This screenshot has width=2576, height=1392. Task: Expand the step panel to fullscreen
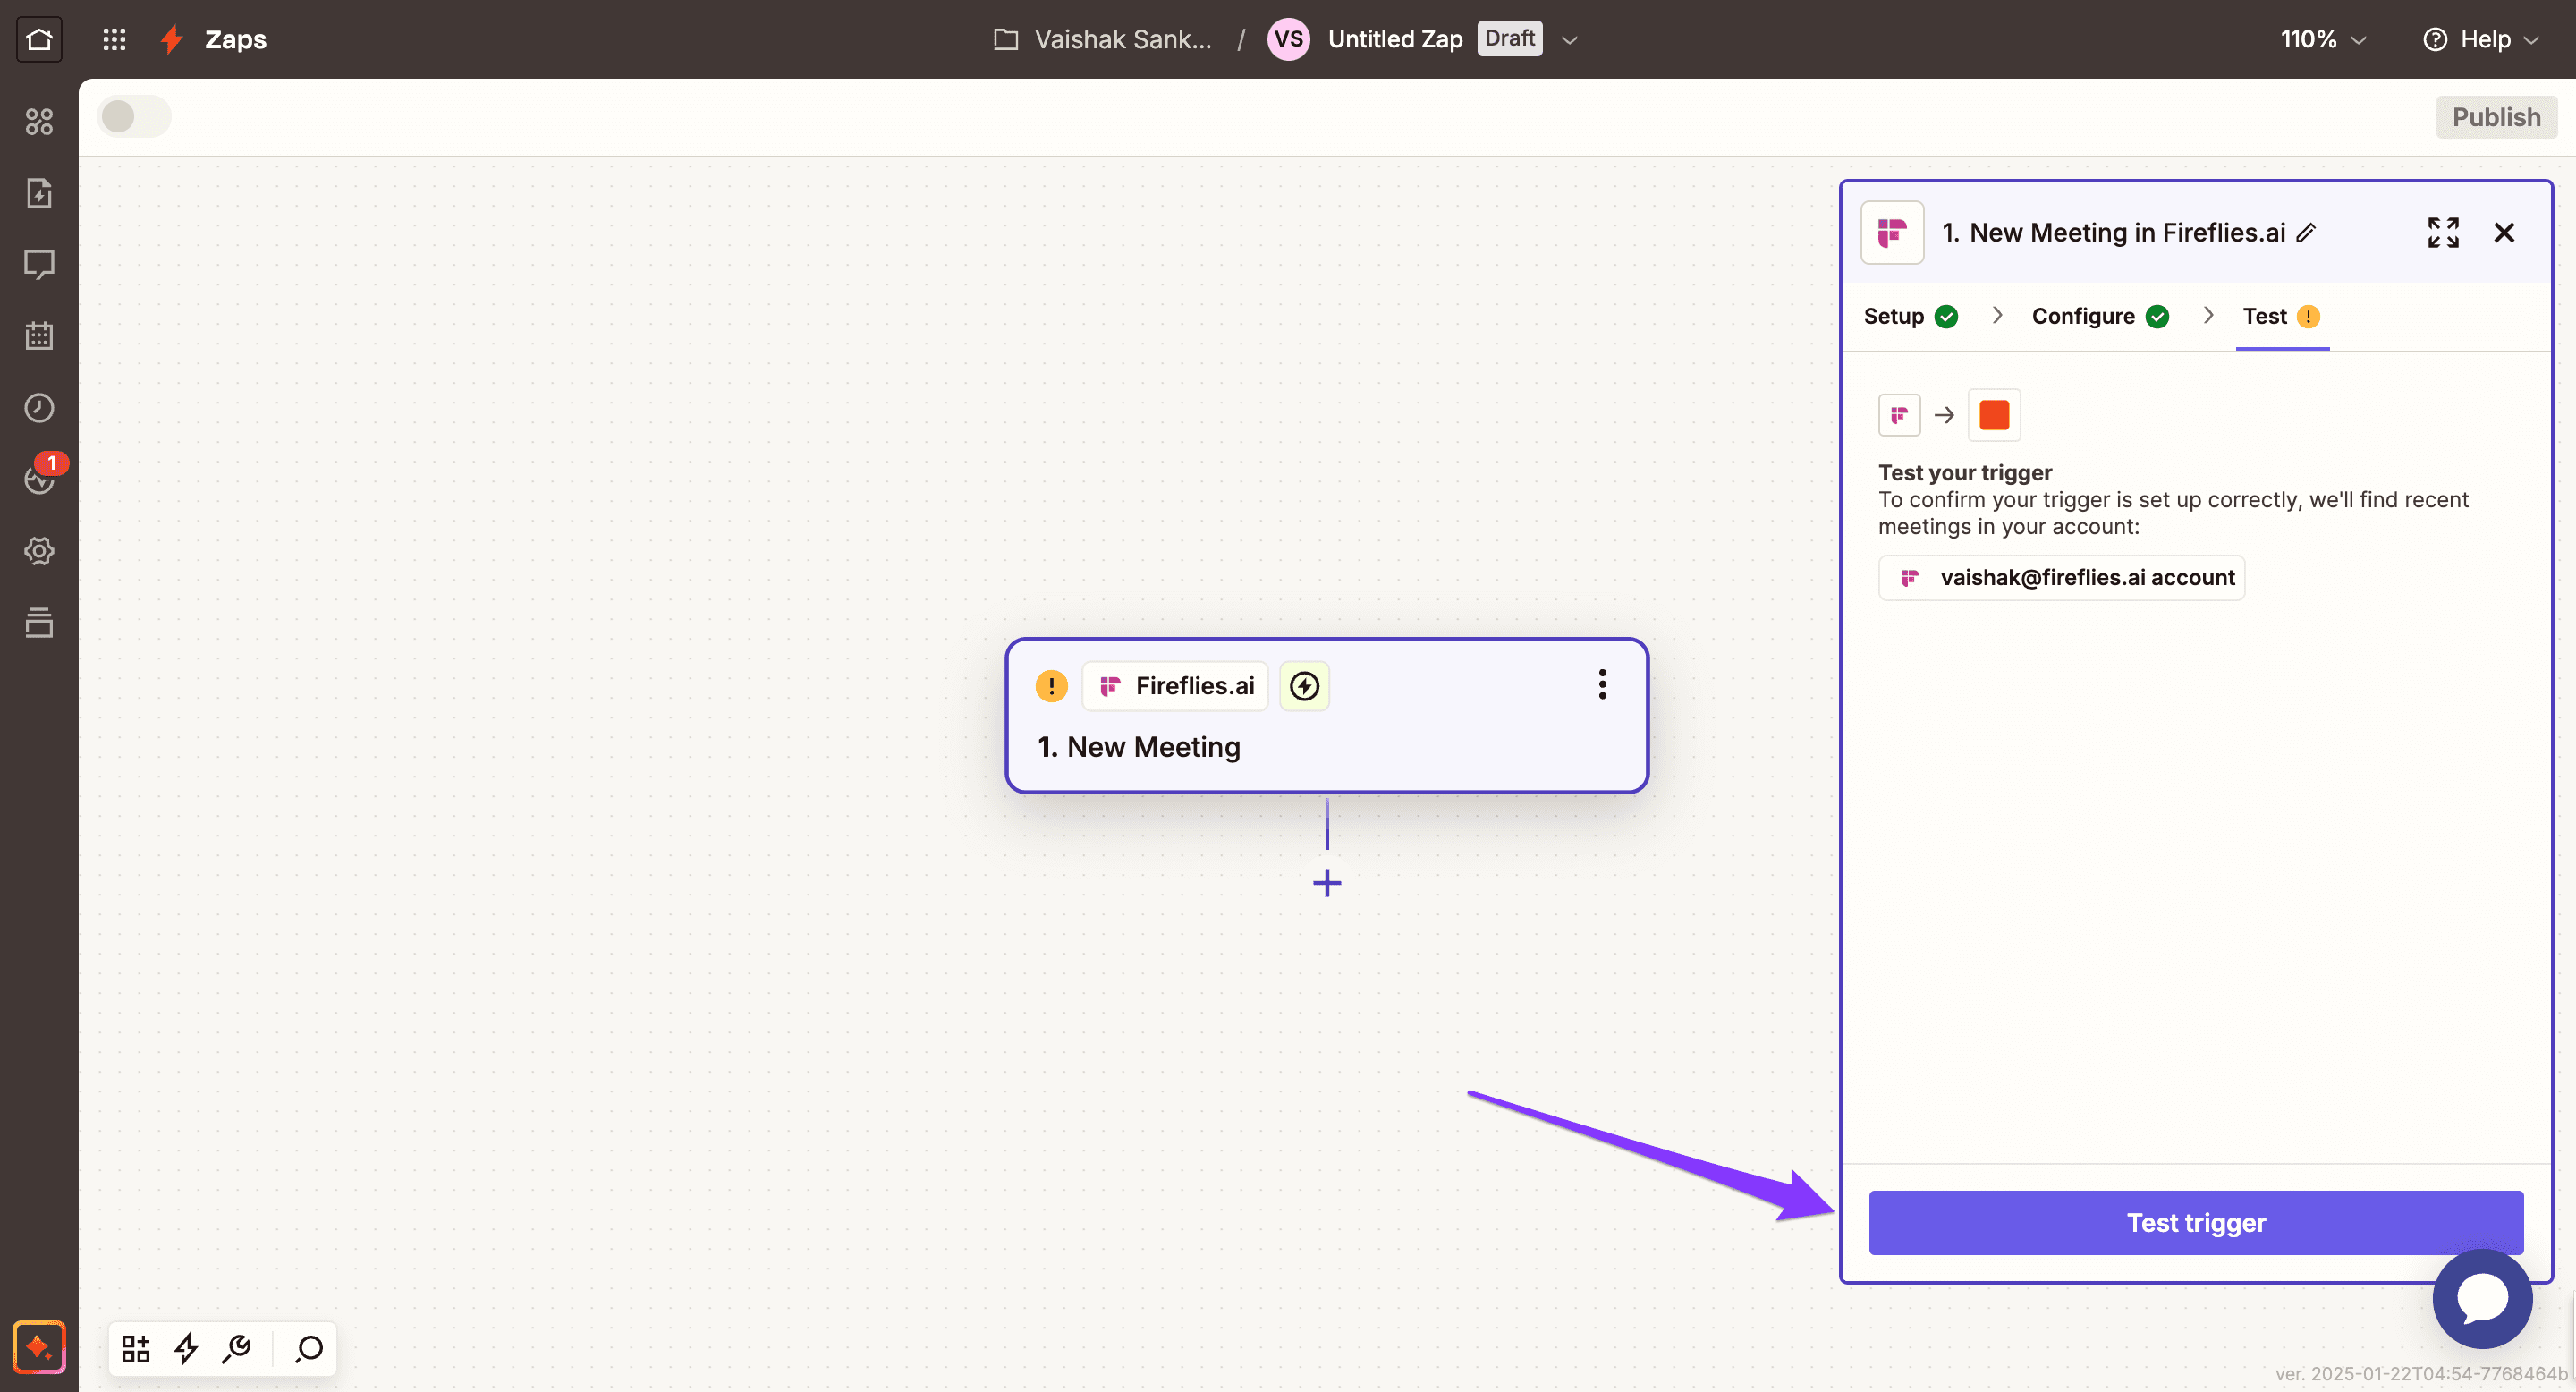pos(2443,233)
